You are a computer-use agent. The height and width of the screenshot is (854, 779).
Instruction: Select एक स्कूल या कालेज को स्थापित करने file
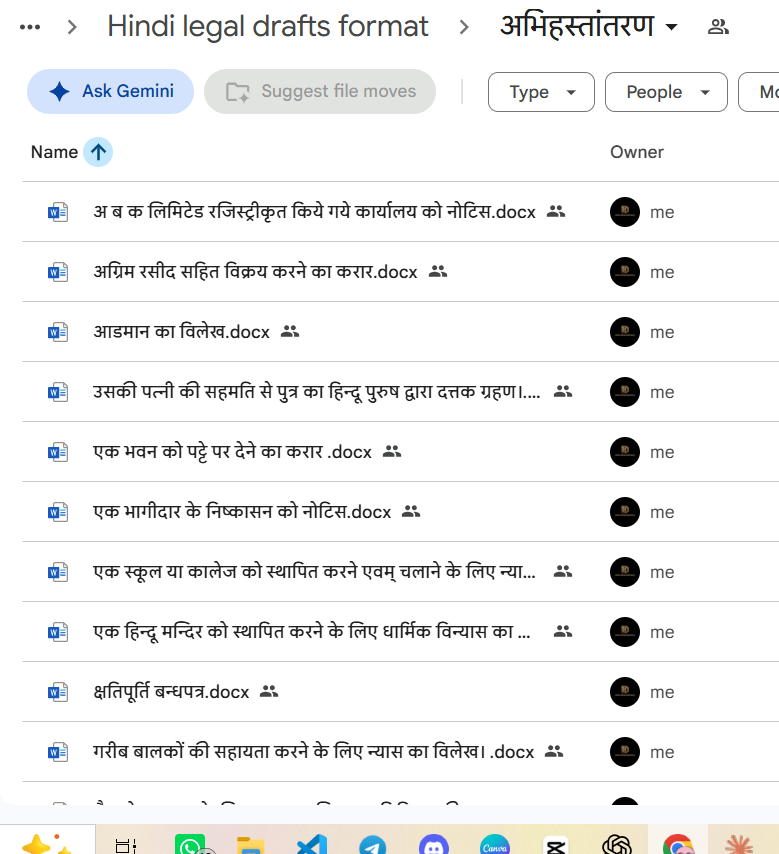tap(314, 572)
